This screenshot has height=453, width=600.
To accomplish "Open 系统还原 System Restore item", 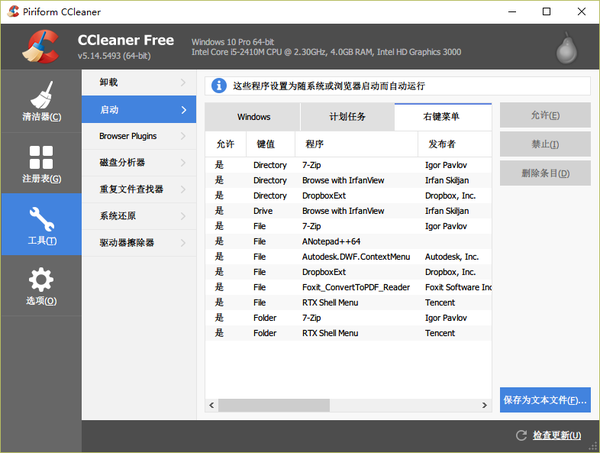I will [139, 216].
